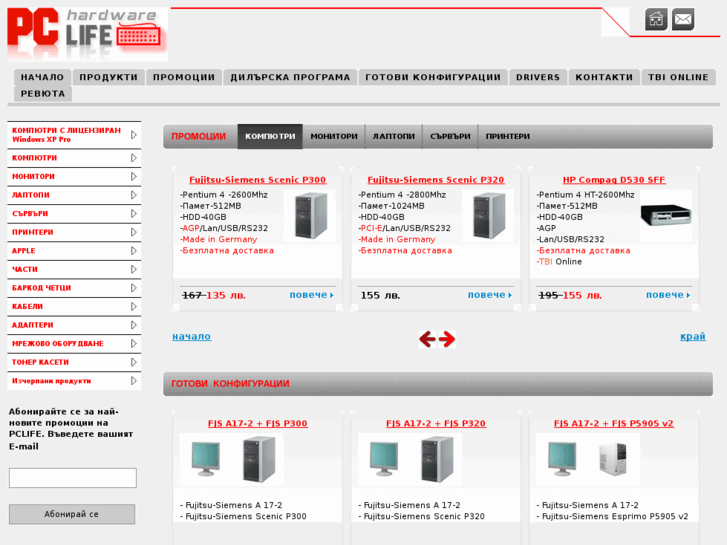This screenshot has width=727, height=545.
Task: Switch to the МОНИТОРИ promotions tab
Action: tap(334, 136)
